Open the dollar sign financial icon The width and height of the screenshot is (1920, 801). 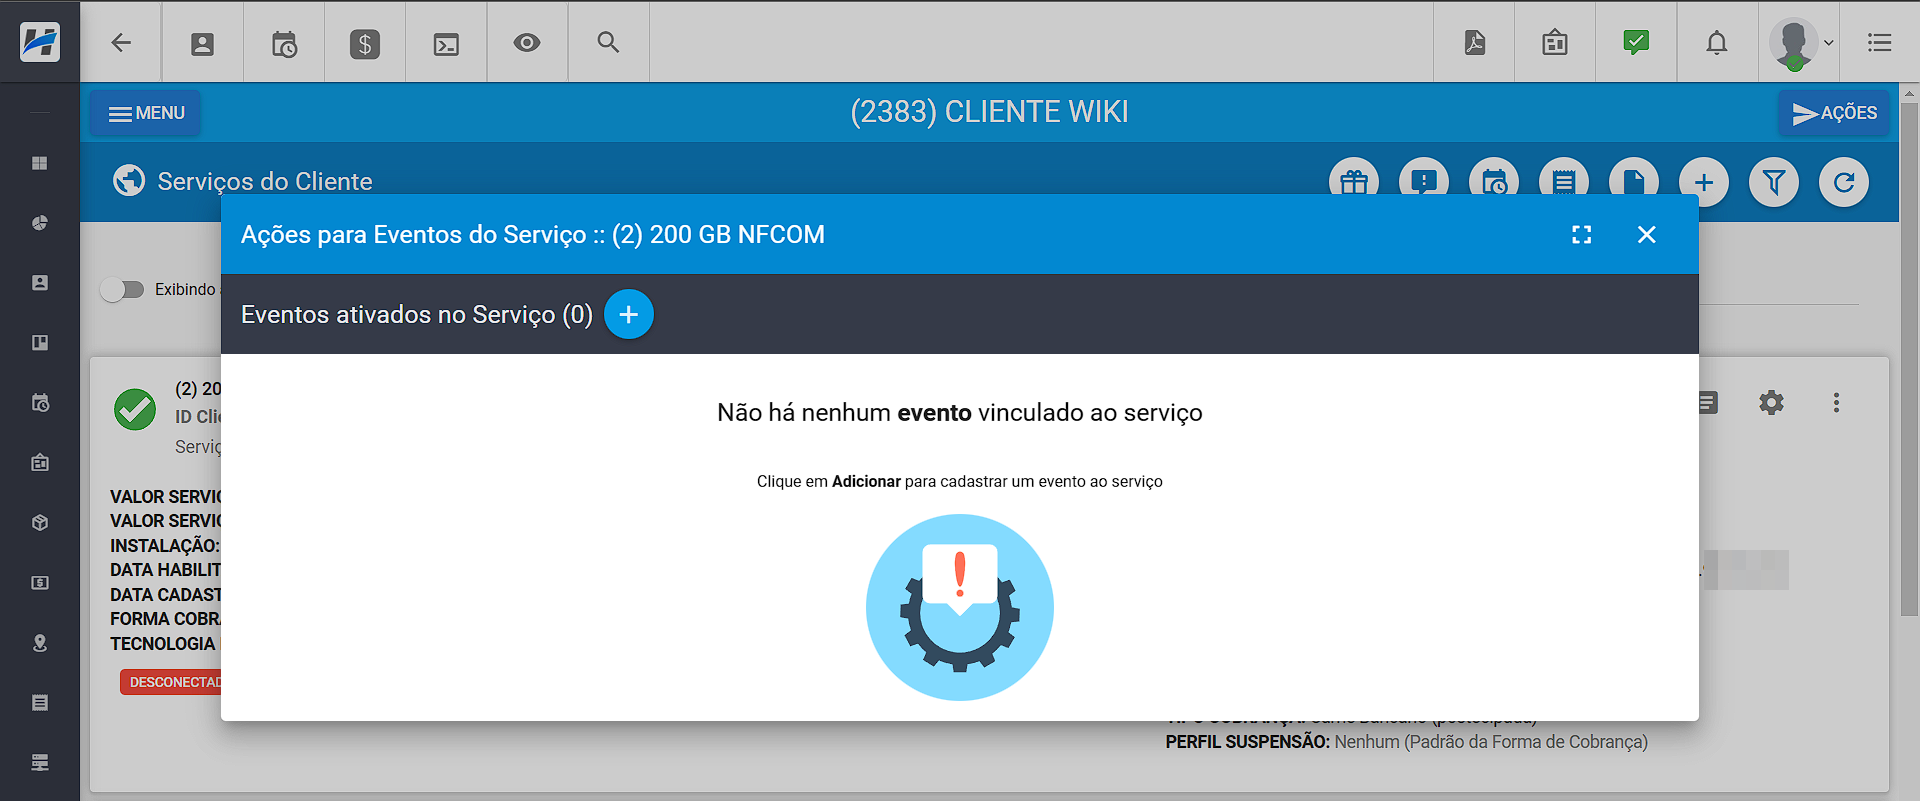365,43
